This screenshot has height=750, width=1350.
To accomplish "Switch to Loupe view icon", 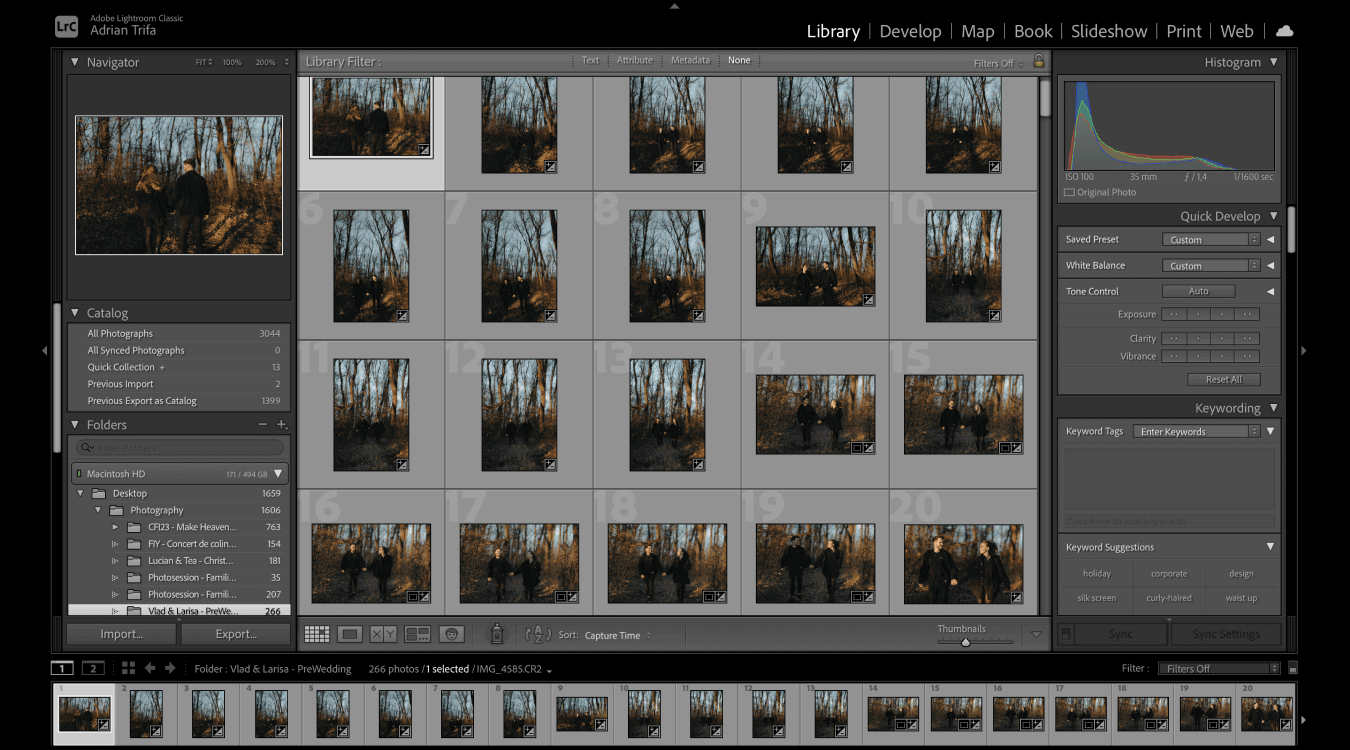I will pyautogui.click(x=350, y=634).
